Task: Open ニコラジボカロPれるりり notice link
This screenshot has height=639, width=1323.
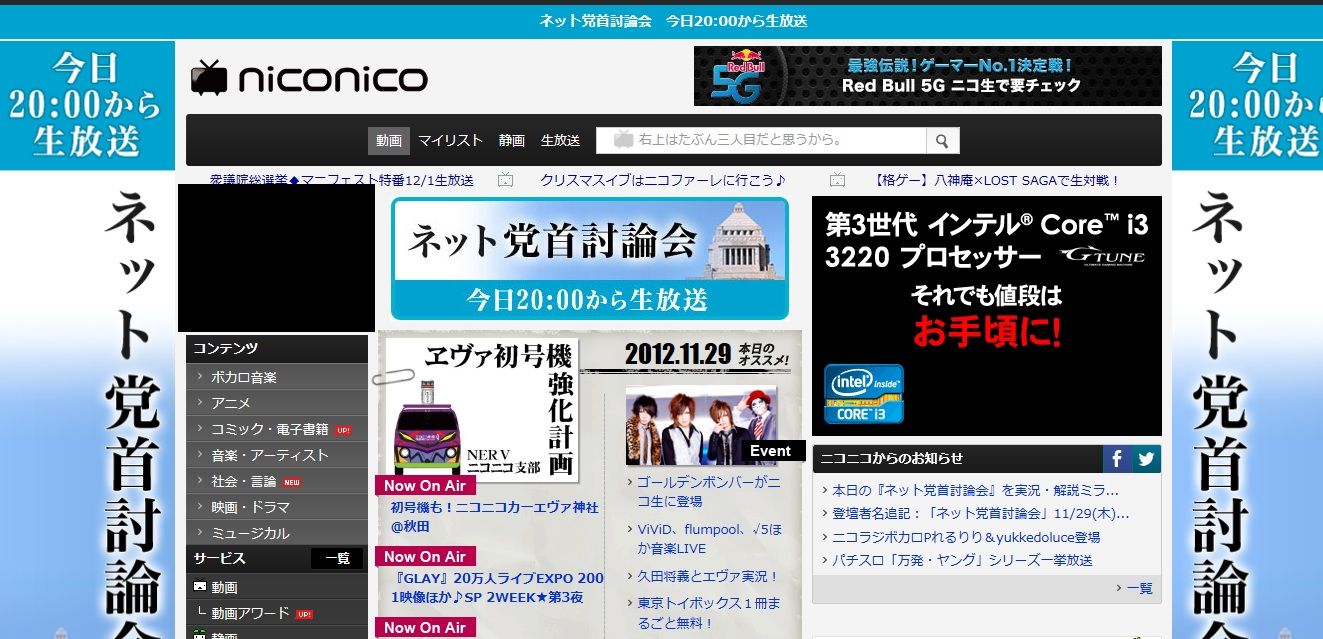Action: click(966, 537)
